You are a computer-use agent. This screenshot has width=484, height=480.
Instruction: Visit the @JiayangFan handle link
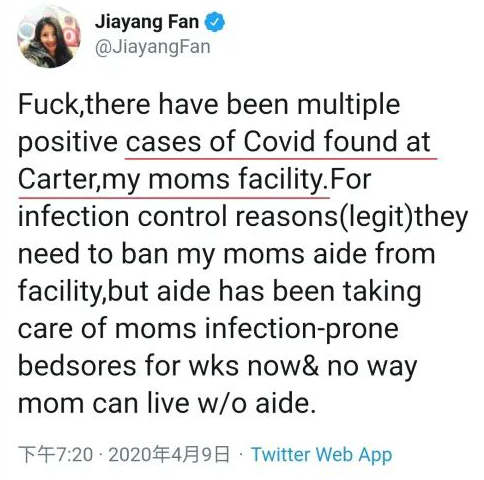point(153,47)
